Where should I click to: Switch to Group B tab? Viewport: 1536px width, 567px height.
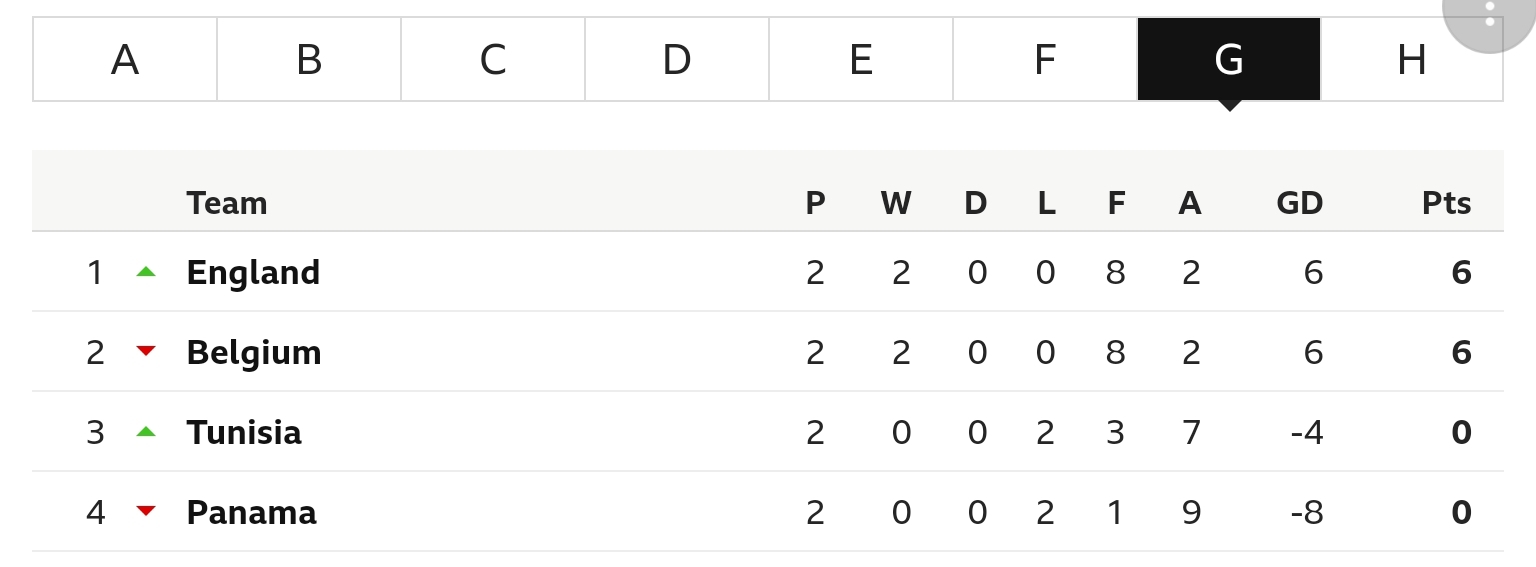(x=309, y=59)
